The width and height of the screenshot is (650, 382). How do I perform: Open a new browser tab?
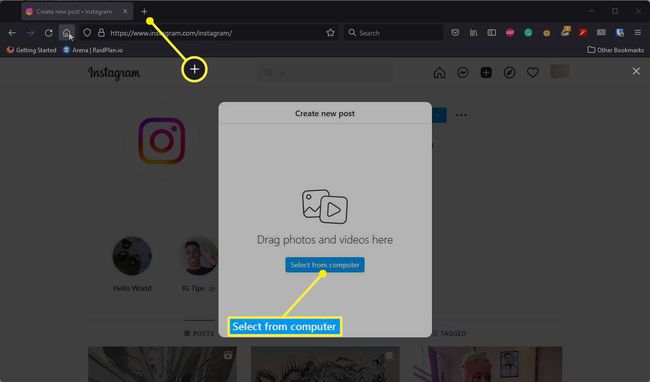point(144,12)
